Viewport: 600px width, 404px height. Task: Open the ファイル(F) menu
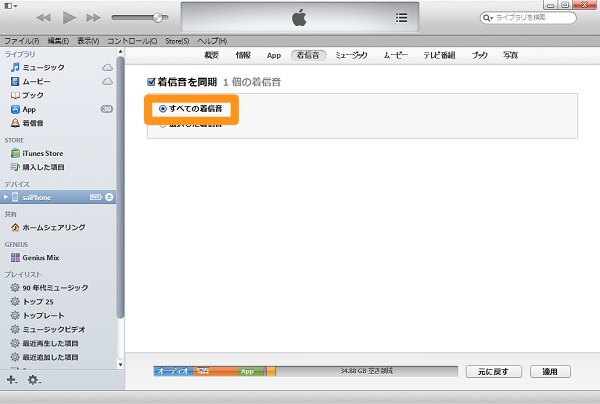click(21, 41)
